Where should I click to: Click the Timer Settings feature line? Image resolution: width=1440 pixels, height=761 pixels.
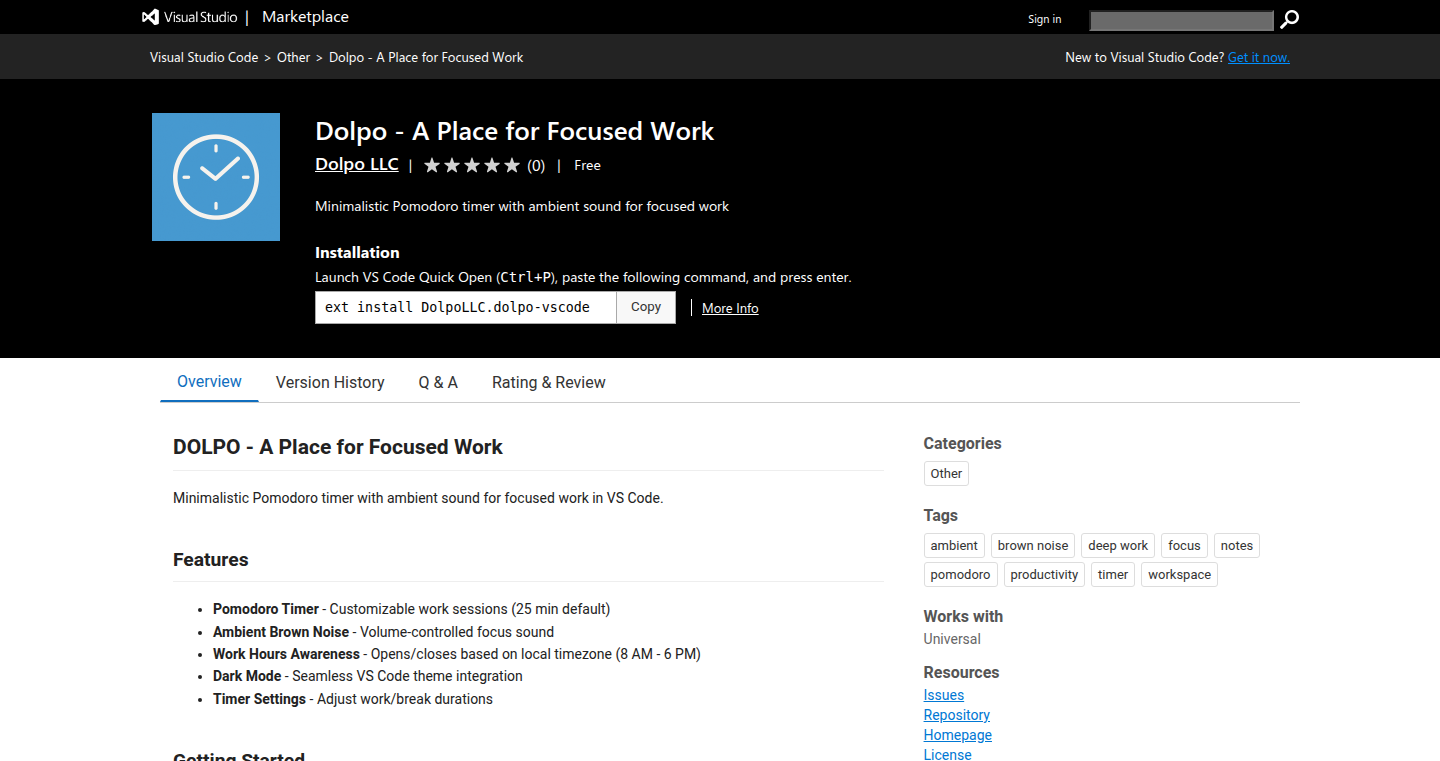click(x=353, y=699)
